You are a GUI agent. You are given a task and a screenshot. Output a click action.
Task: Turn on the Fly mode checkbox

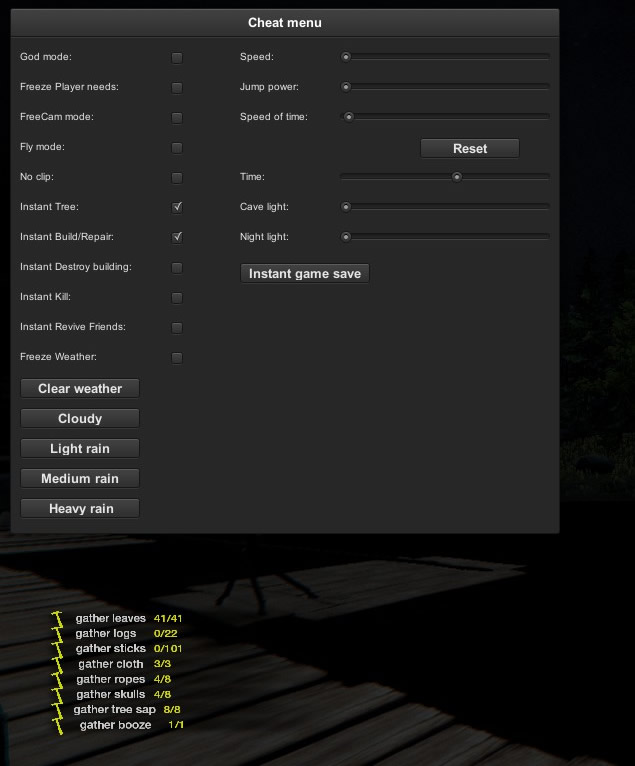pyautogui.click(x=177, y=148)
